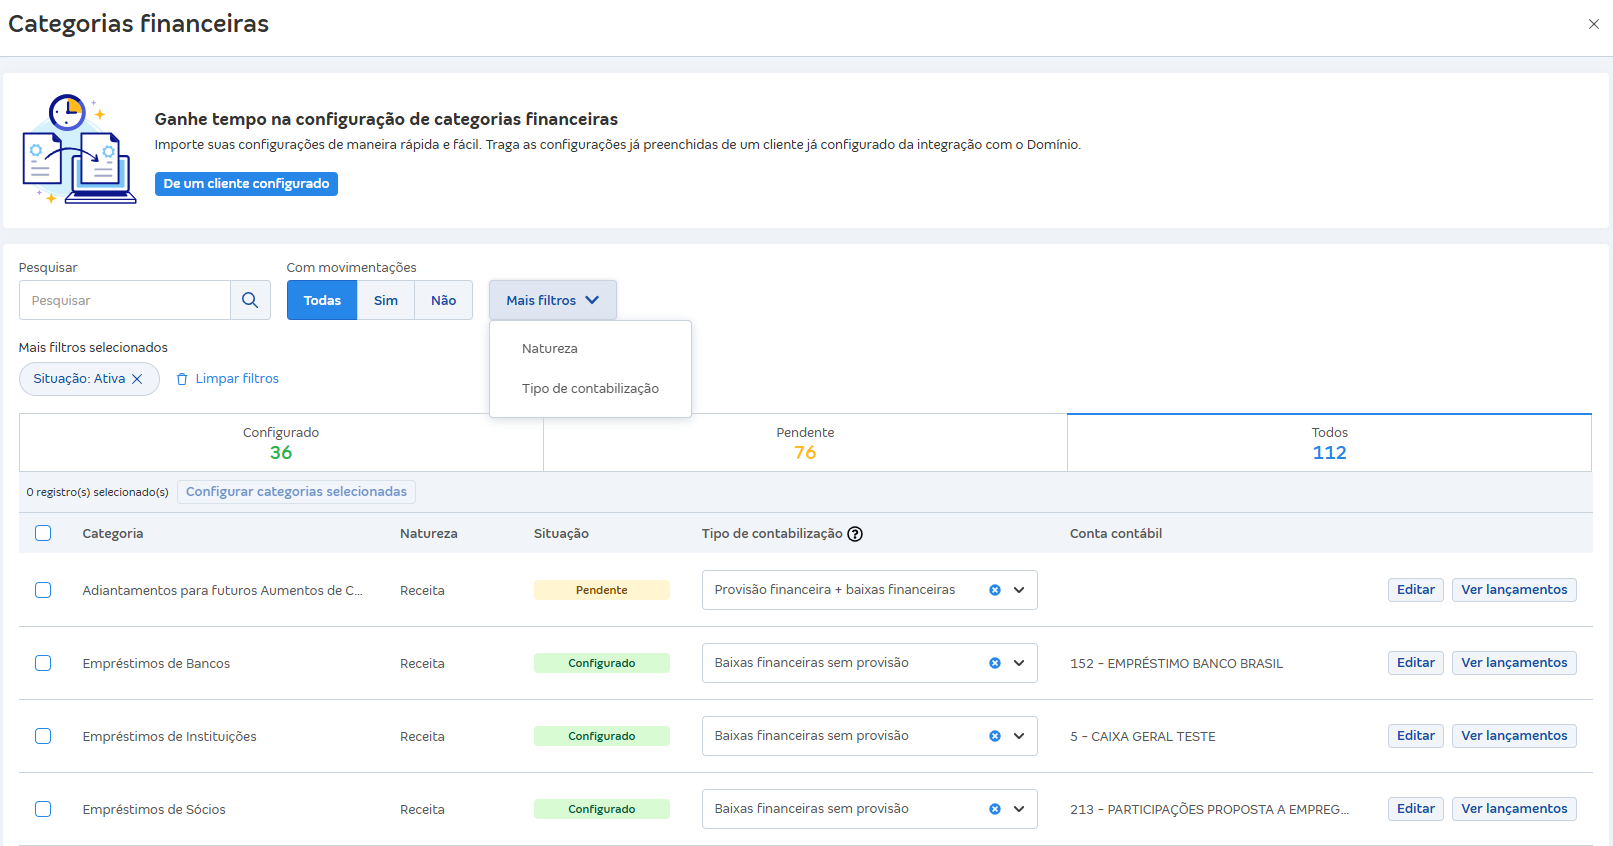The image size is (1613, 846).
Task: Click the help icon beside Tipo de contabilização
Action: click(x=855, y=534)
